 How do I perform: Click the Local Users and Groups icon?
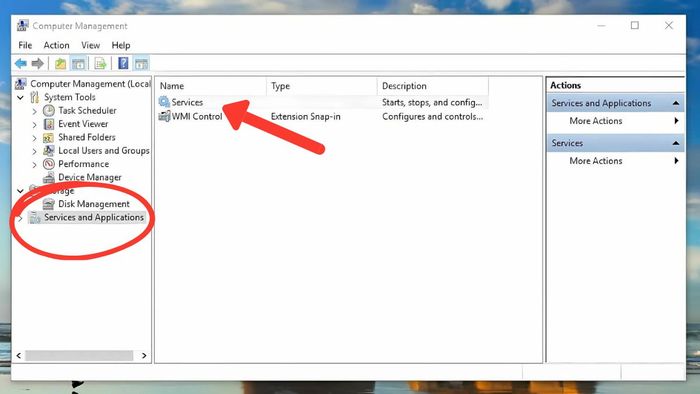(x=49, y=151)
